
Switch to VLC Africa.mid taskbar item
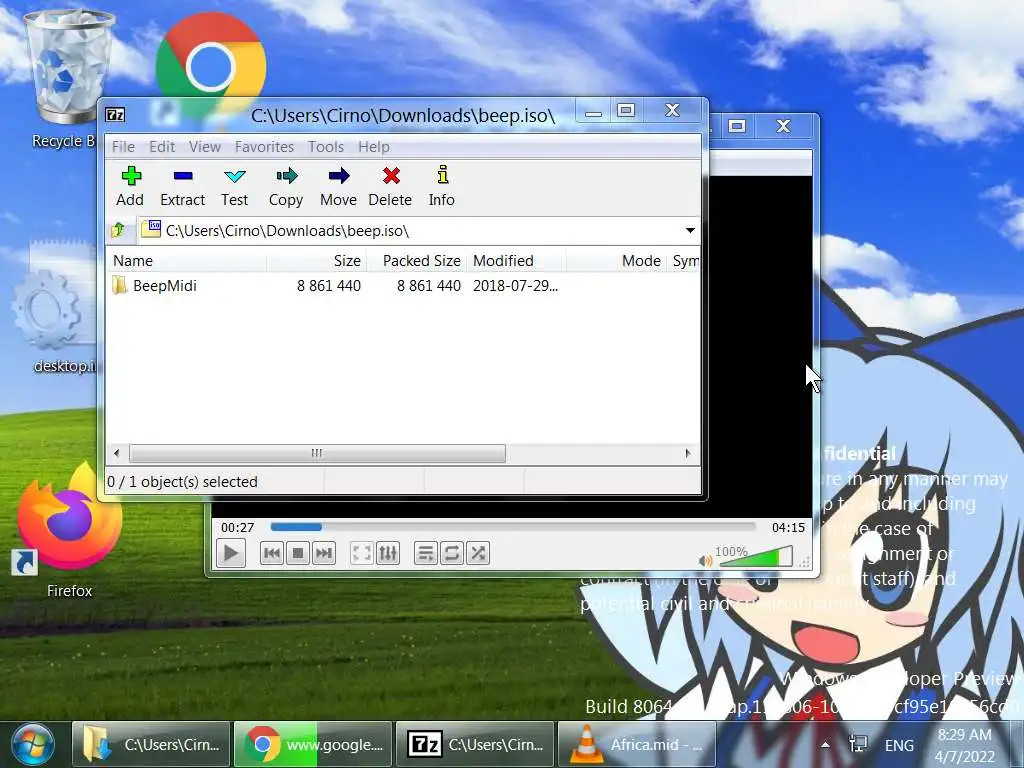click(x=637, y=744)
